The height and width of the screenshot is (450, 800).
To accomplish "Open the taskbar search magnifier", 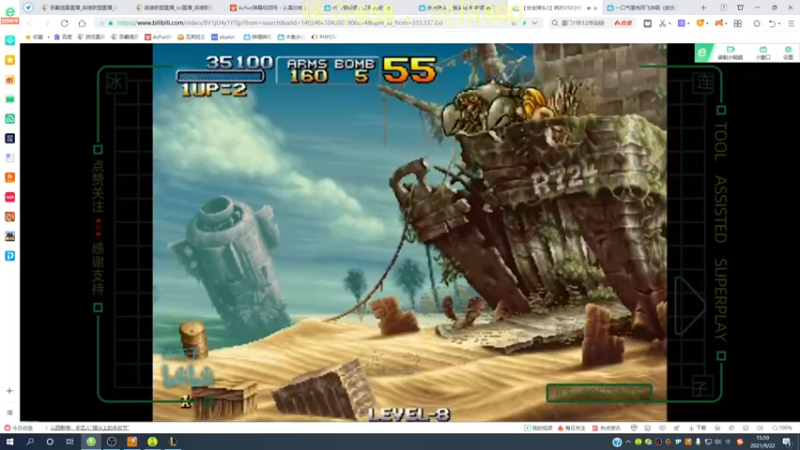I will pyautogui.click(x=30, y=441).
